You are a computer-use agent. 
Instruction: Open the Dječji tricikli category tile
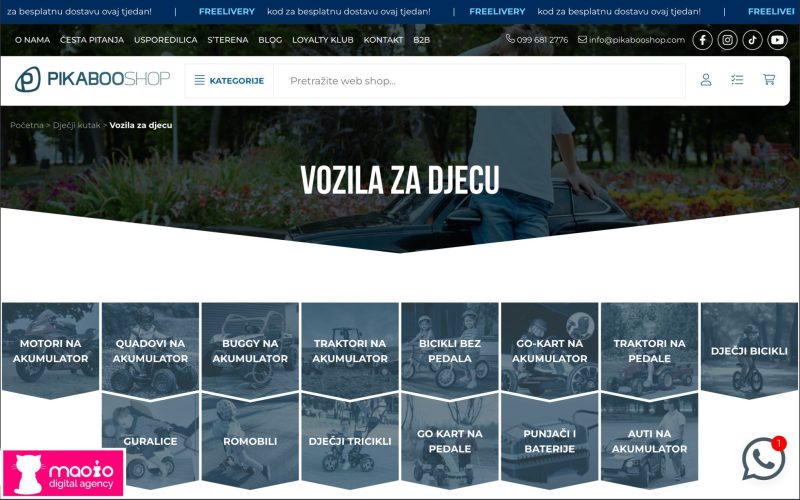[x=350, y=440]
